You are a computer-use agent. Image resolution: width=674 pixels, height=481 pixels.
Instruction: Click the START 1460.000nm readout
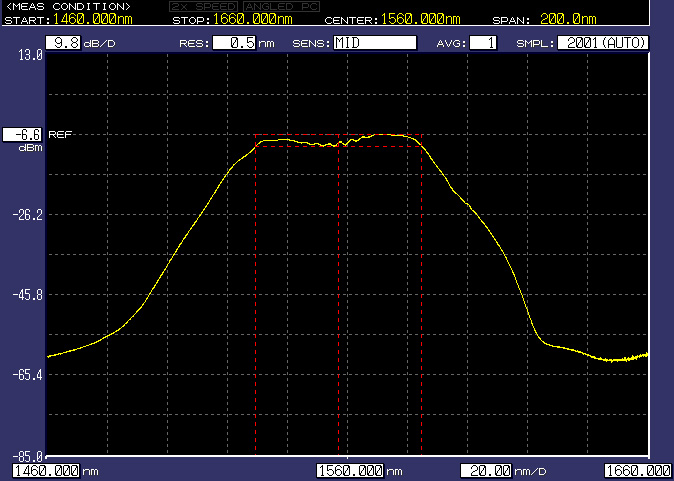(x=68, y=19)
